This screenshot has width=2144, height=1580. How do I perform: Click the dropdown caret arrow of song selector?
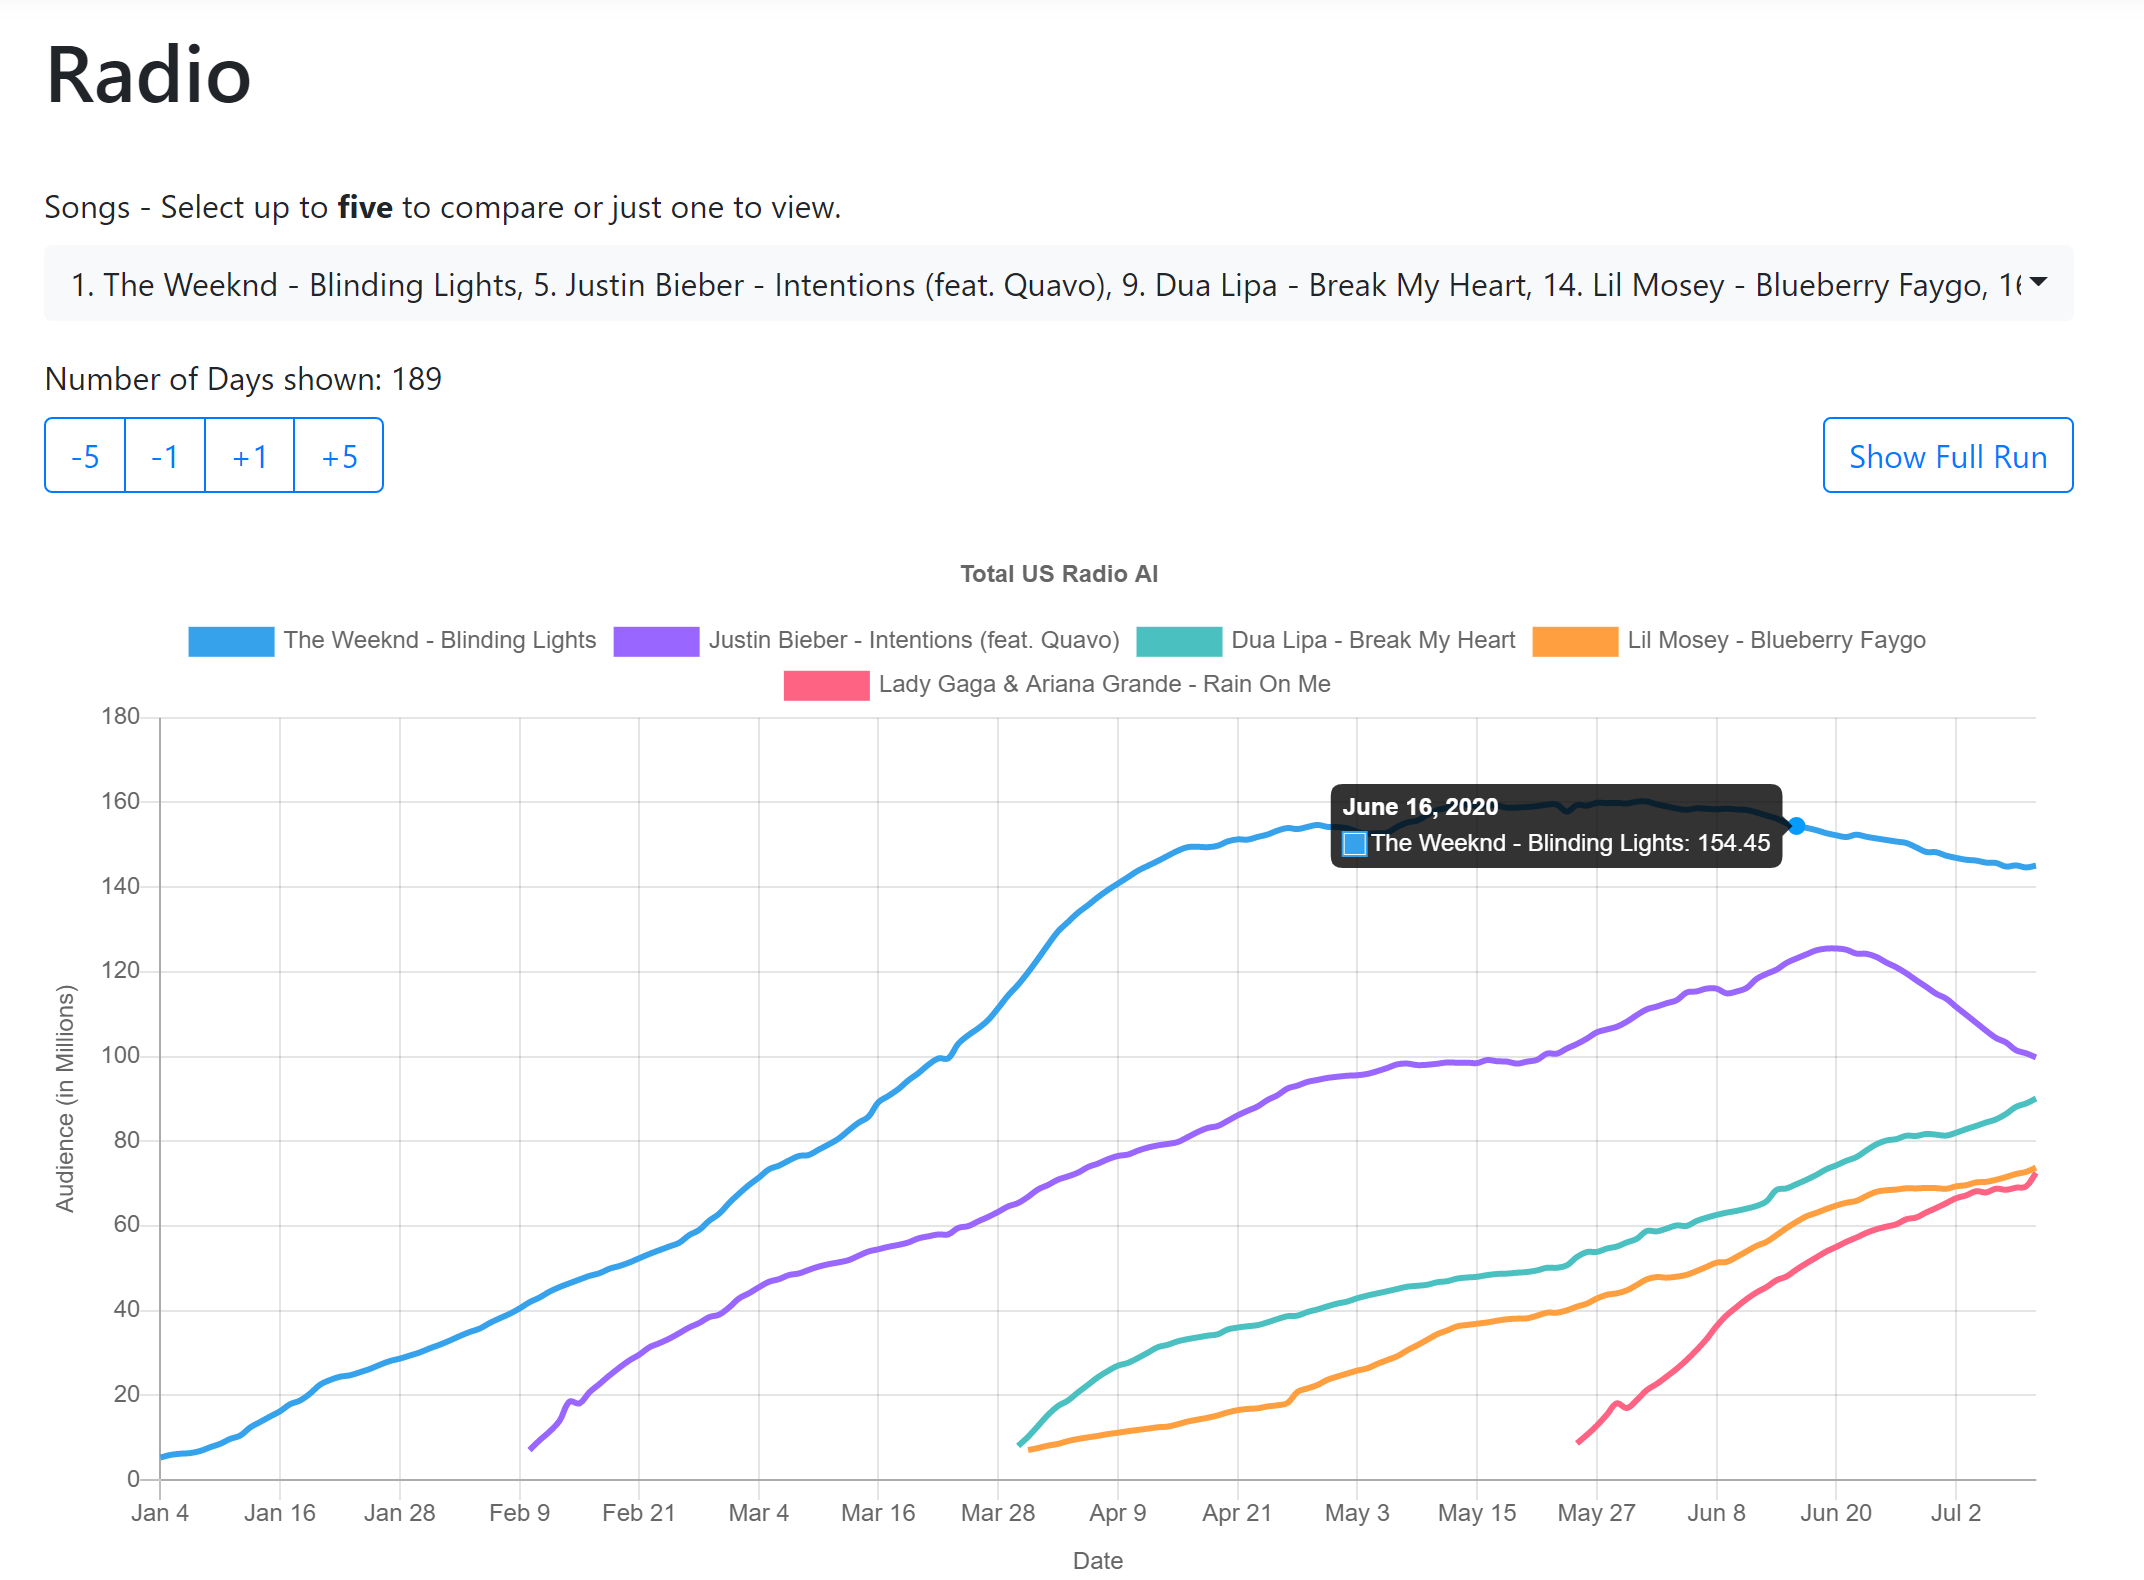click(2038, 283)
